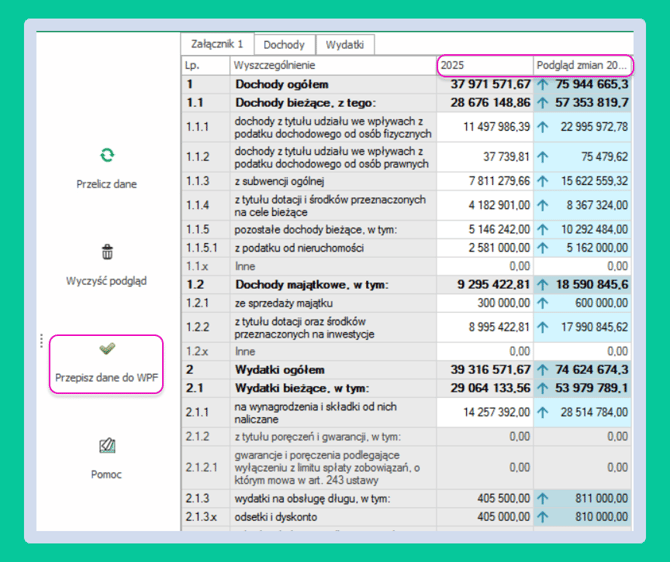Click the up arrow icon in Wydatki ogółem row
This screenshot has width=670, height=562.
[543, 370]
